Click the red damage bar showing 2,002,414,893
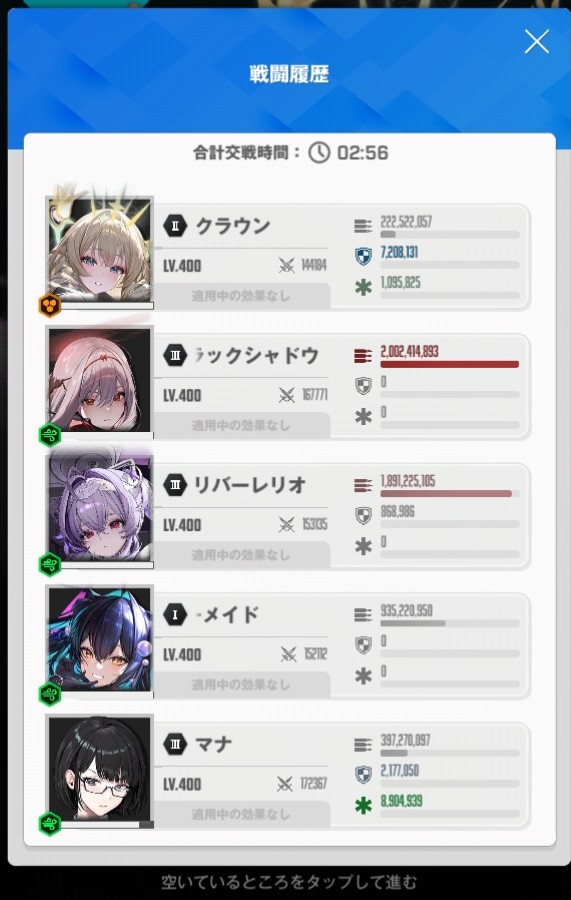This screenshot has width=571, height=900. click(449, 364)
